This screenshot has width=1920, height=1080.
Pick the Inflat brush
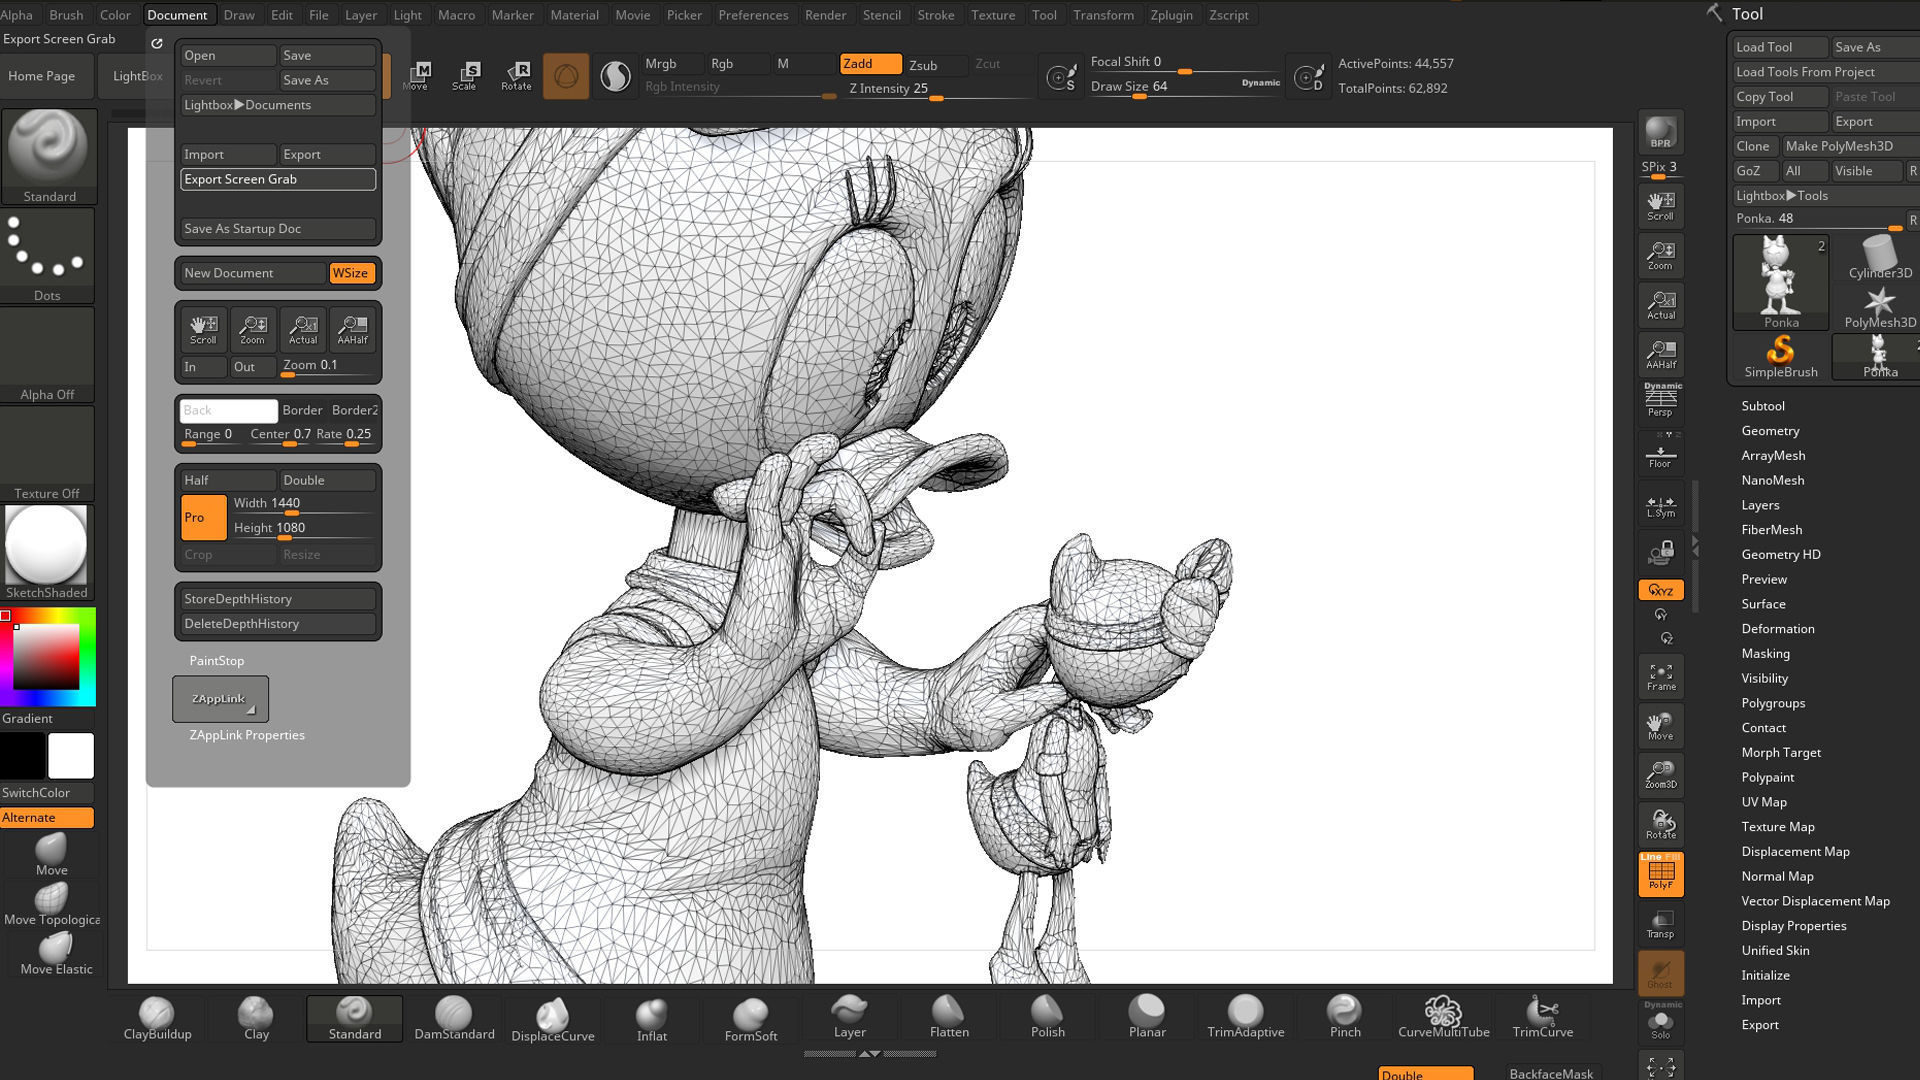click(x=652, y=1019)
